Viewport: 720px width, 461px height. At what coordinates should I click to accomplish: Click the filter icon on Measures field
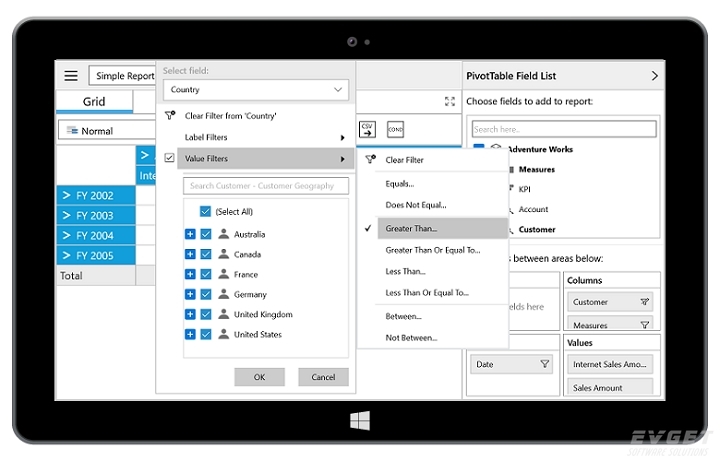644,325
